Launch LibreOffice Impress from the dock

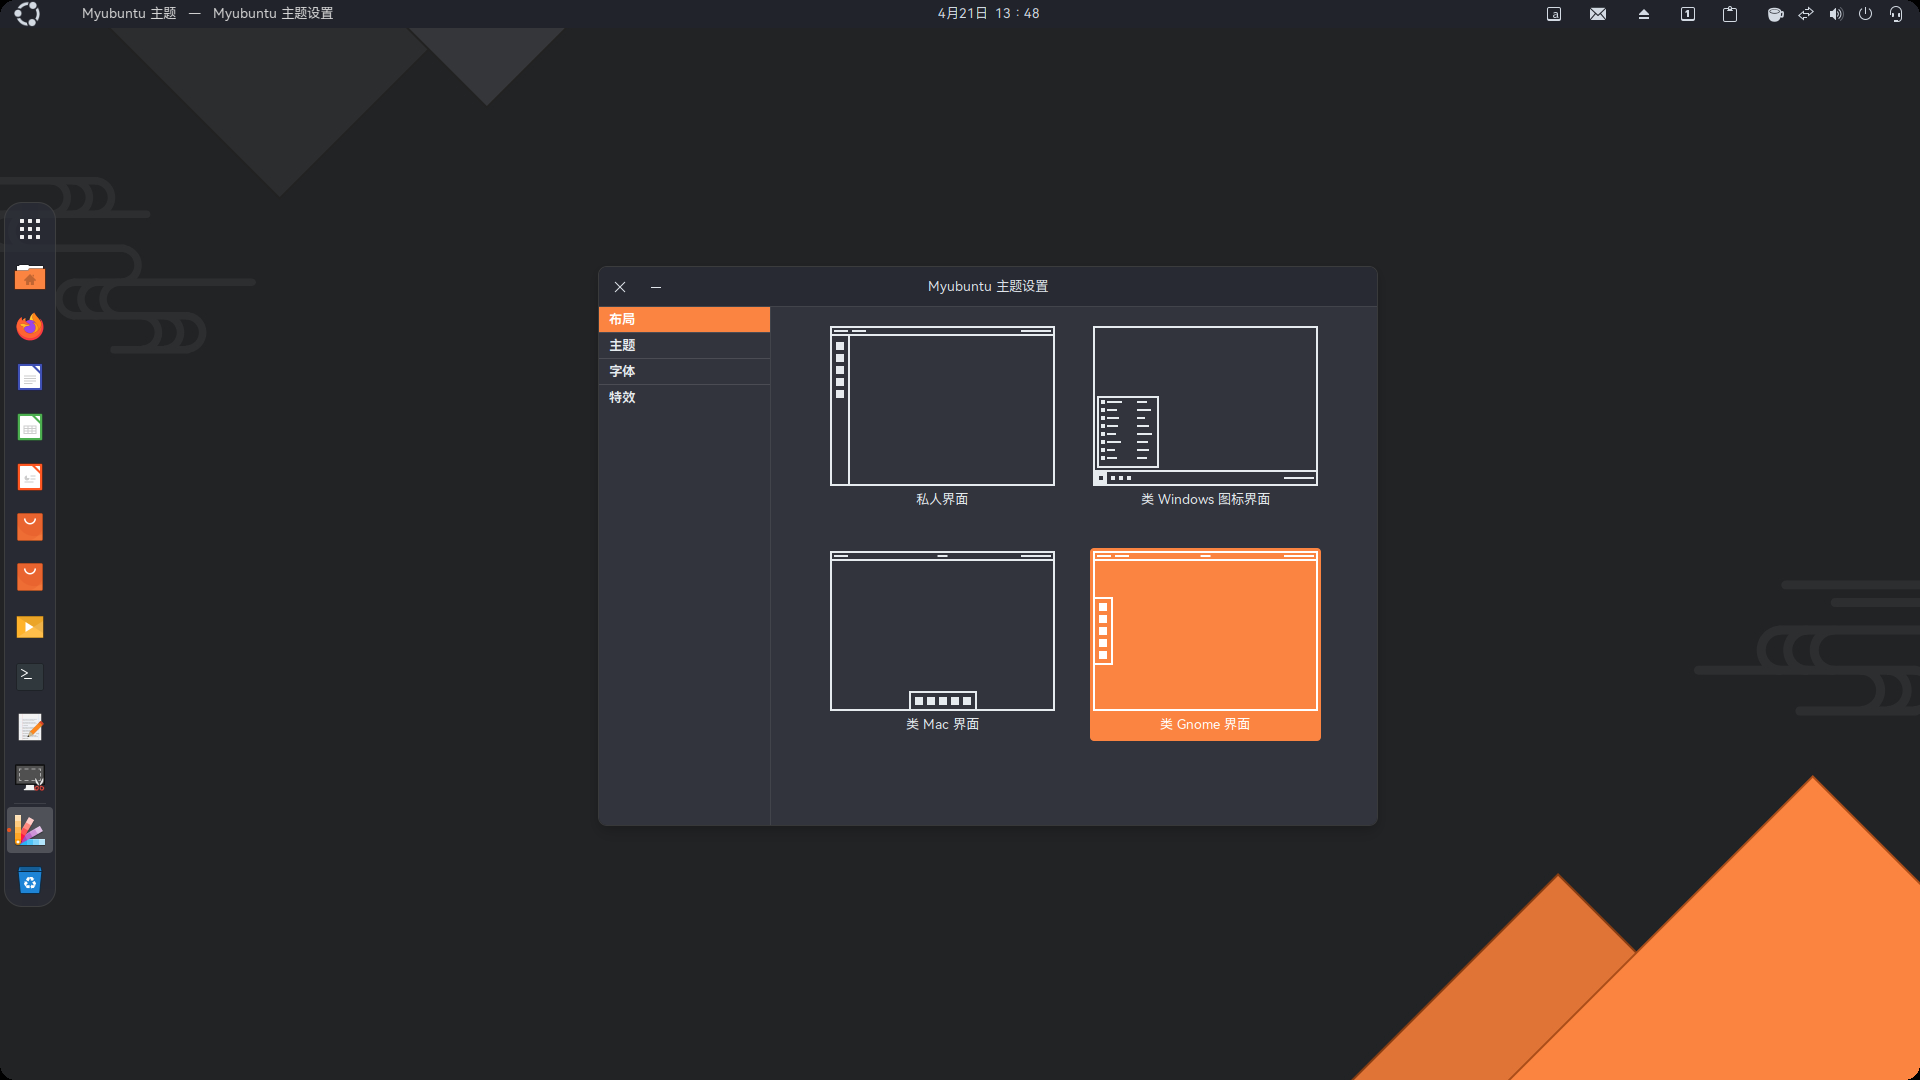pos(30,477)
